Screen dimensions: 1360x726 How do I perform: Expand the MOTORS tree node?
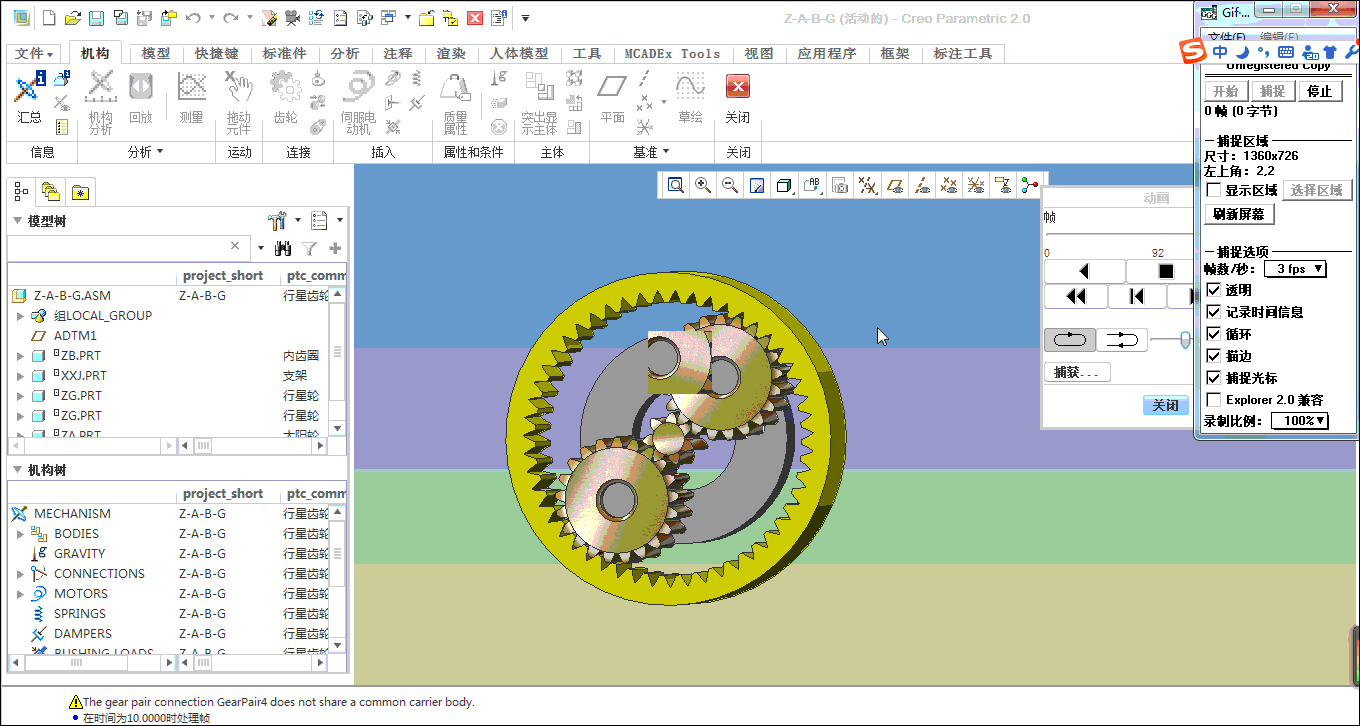tap(20, 594)
